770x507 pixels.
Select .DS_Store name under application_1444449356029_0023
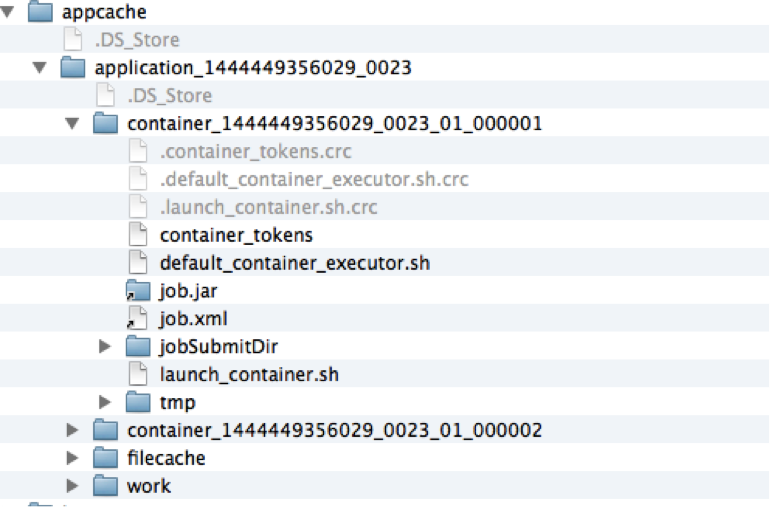[x=170, y=95]
